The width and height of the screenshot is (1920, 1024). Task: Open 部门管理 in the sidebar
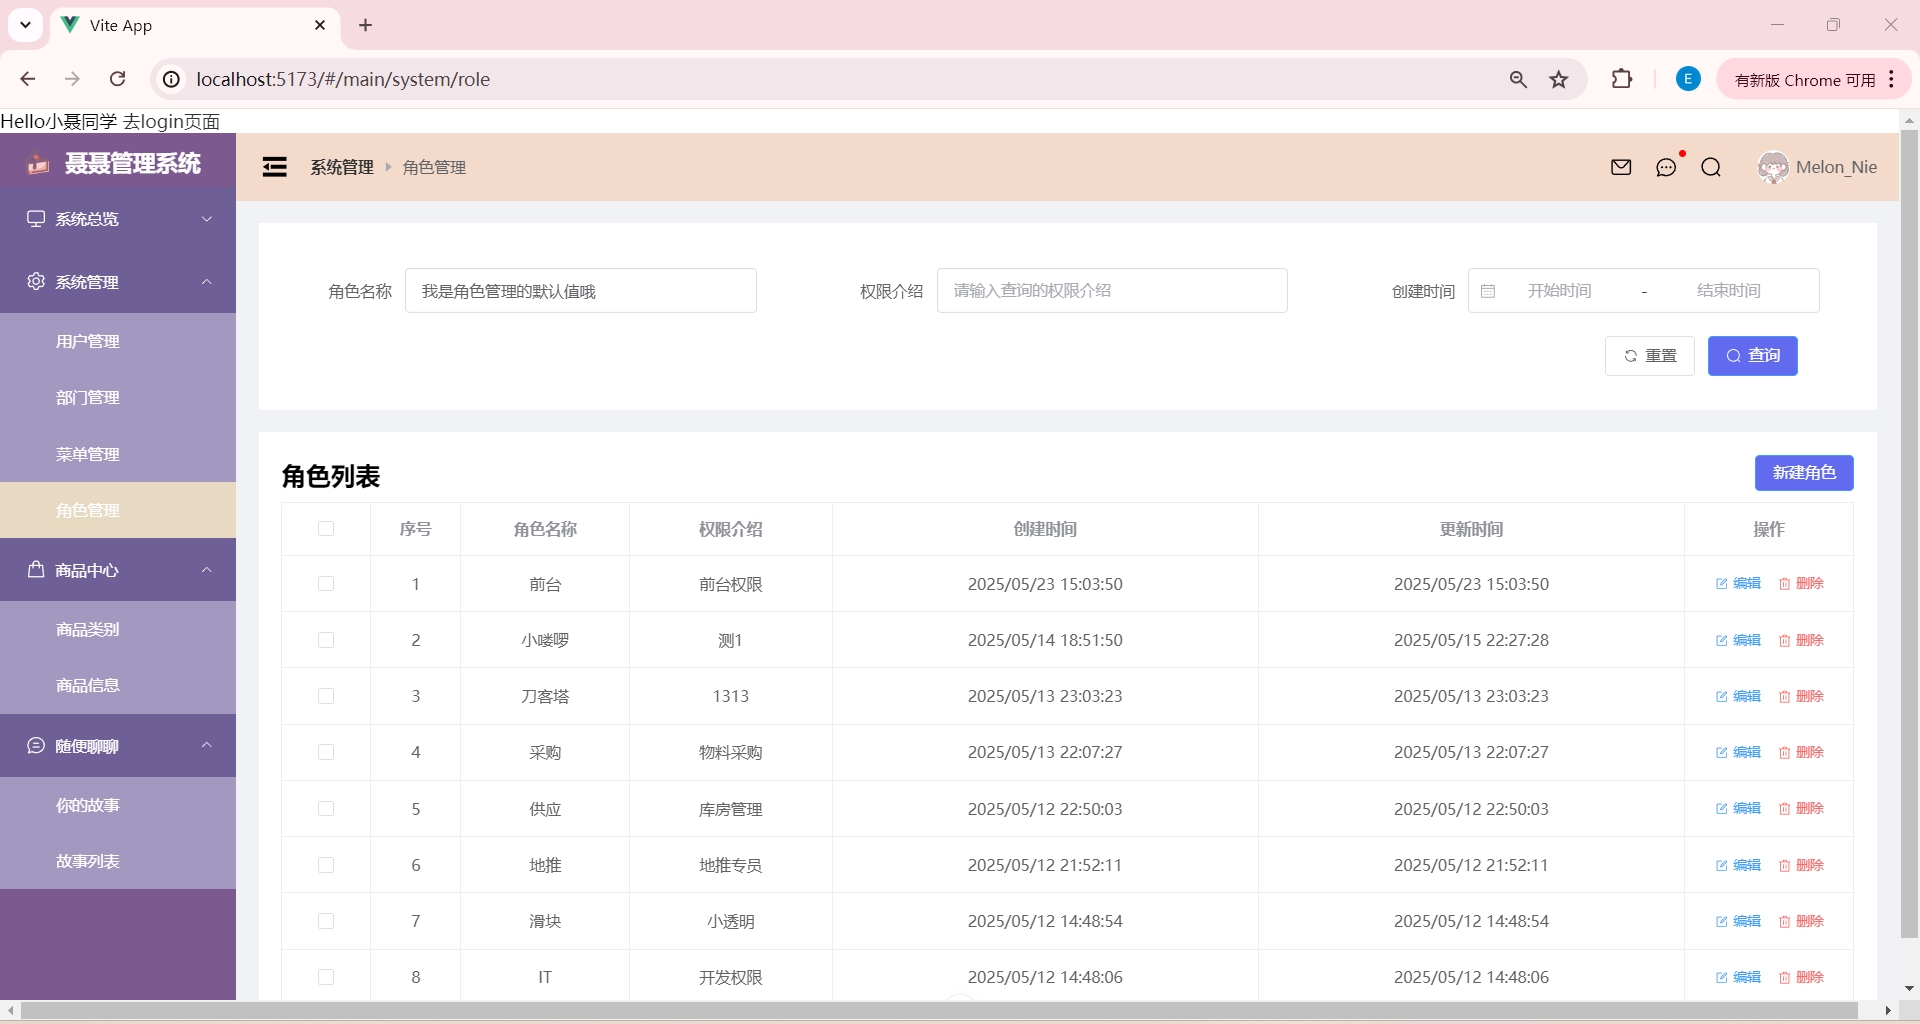[118, 398]
